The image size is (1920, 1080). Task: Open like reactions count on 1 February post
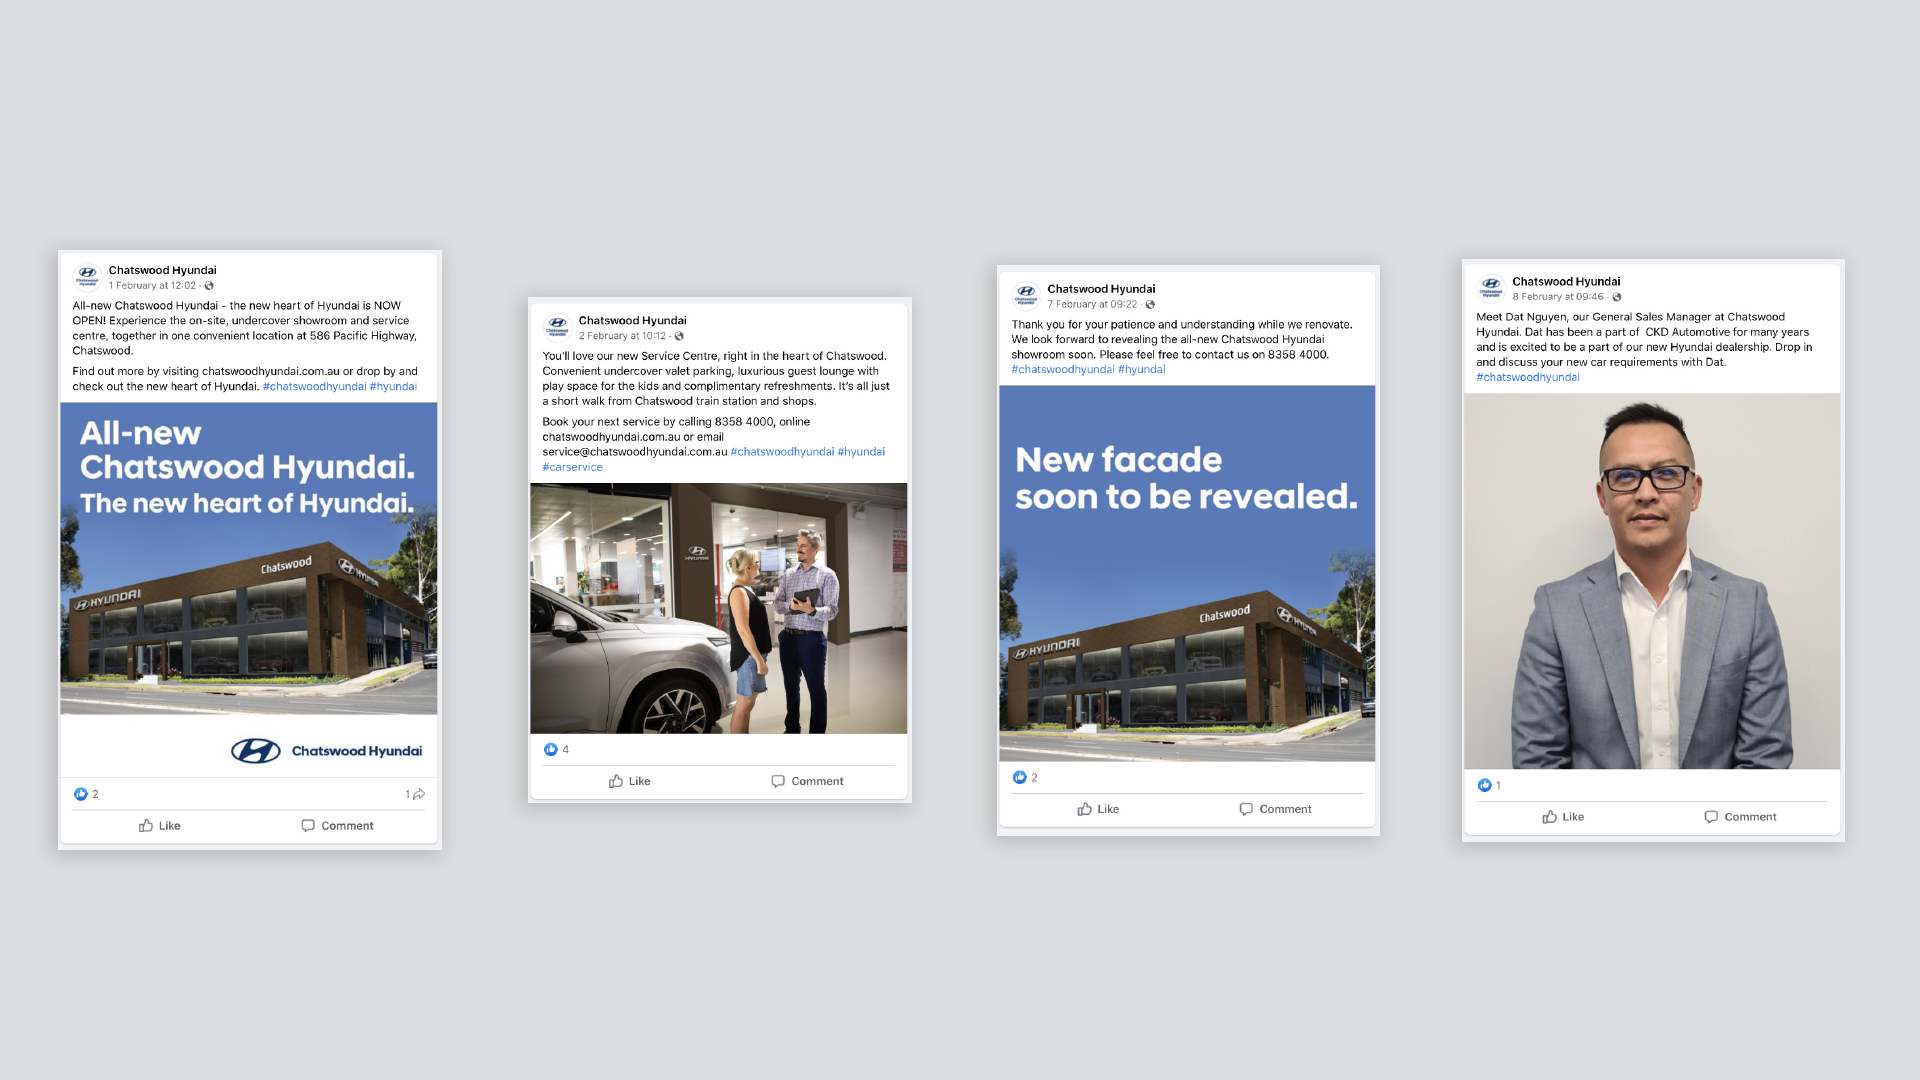point(86,794)
